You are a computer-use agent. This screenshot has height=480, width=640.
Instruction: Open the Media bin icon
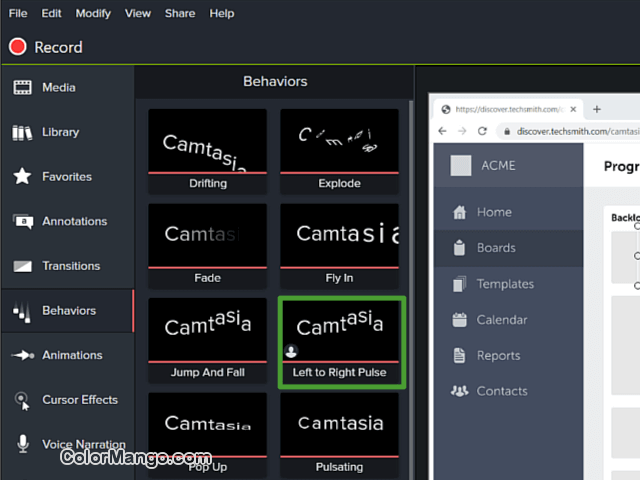pyautogui.click(x=22, y=88)
